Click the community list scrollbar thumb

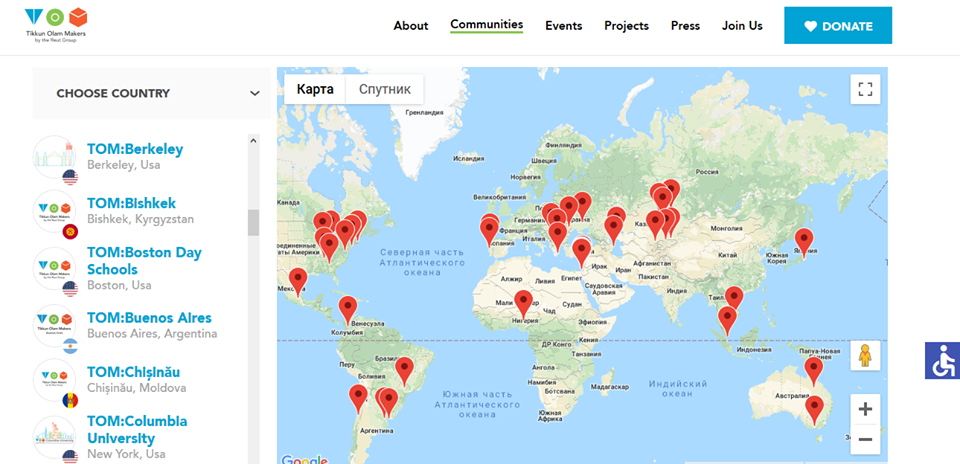pyautogui.click(x=253, y=222)
